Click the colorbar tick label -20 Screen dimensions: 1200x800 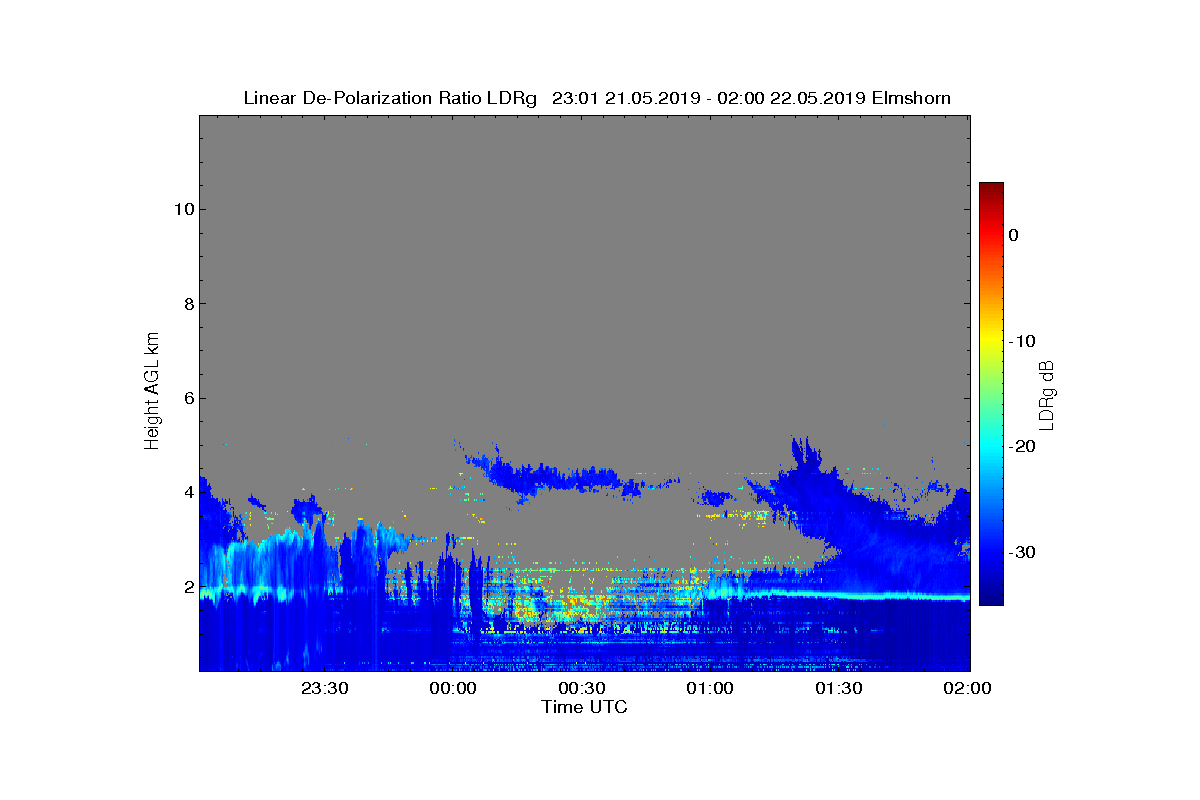click(x=1021, y=447)
